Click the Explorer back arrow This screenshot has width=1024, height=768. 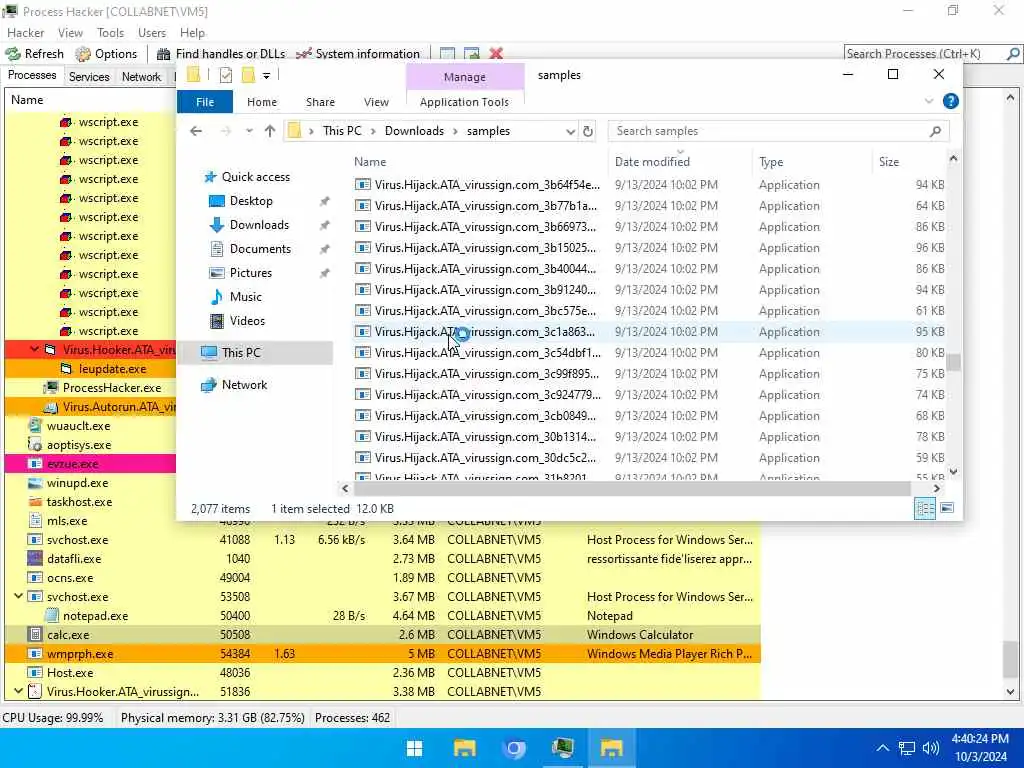(x=196, y=131)
